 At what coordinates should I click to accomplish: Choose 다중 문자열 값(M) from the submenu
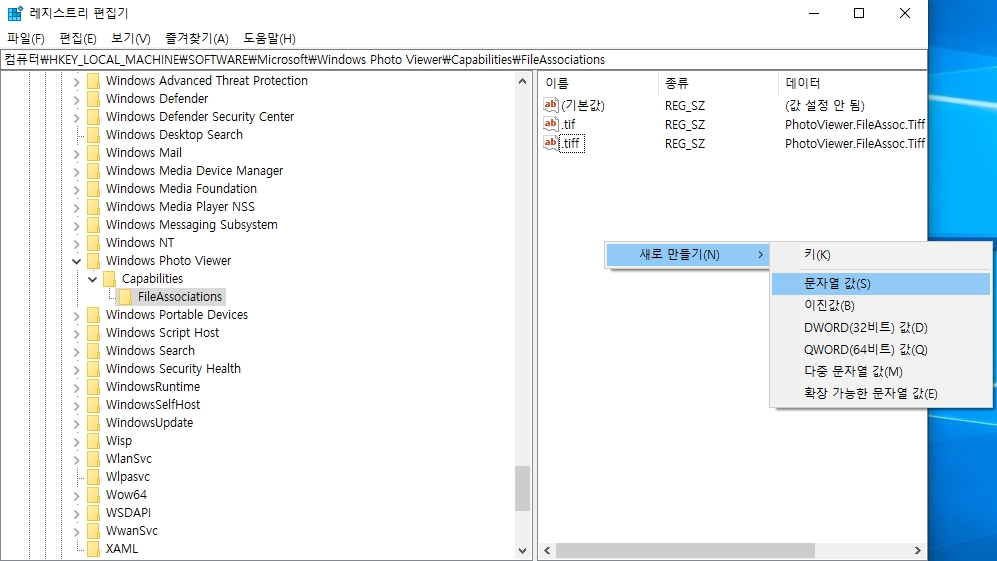[881, 371]
